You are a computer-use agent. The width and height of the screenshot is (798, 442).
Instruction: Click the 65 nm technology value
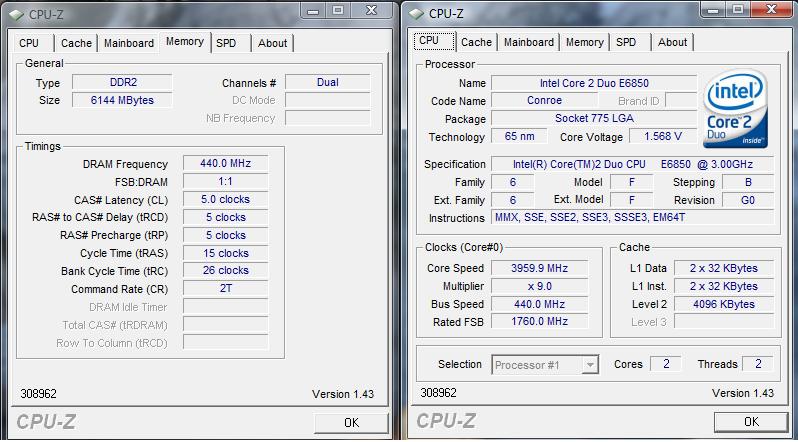[519, 136]
